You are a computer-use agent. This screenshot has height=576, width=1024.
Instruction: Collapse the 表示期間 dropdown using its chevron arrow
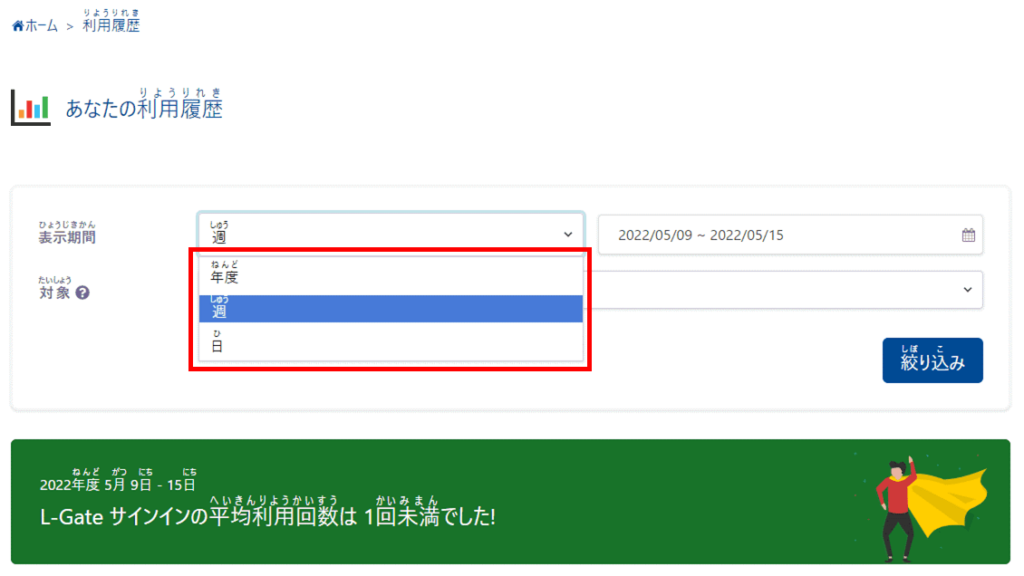(x=568, y=235)
